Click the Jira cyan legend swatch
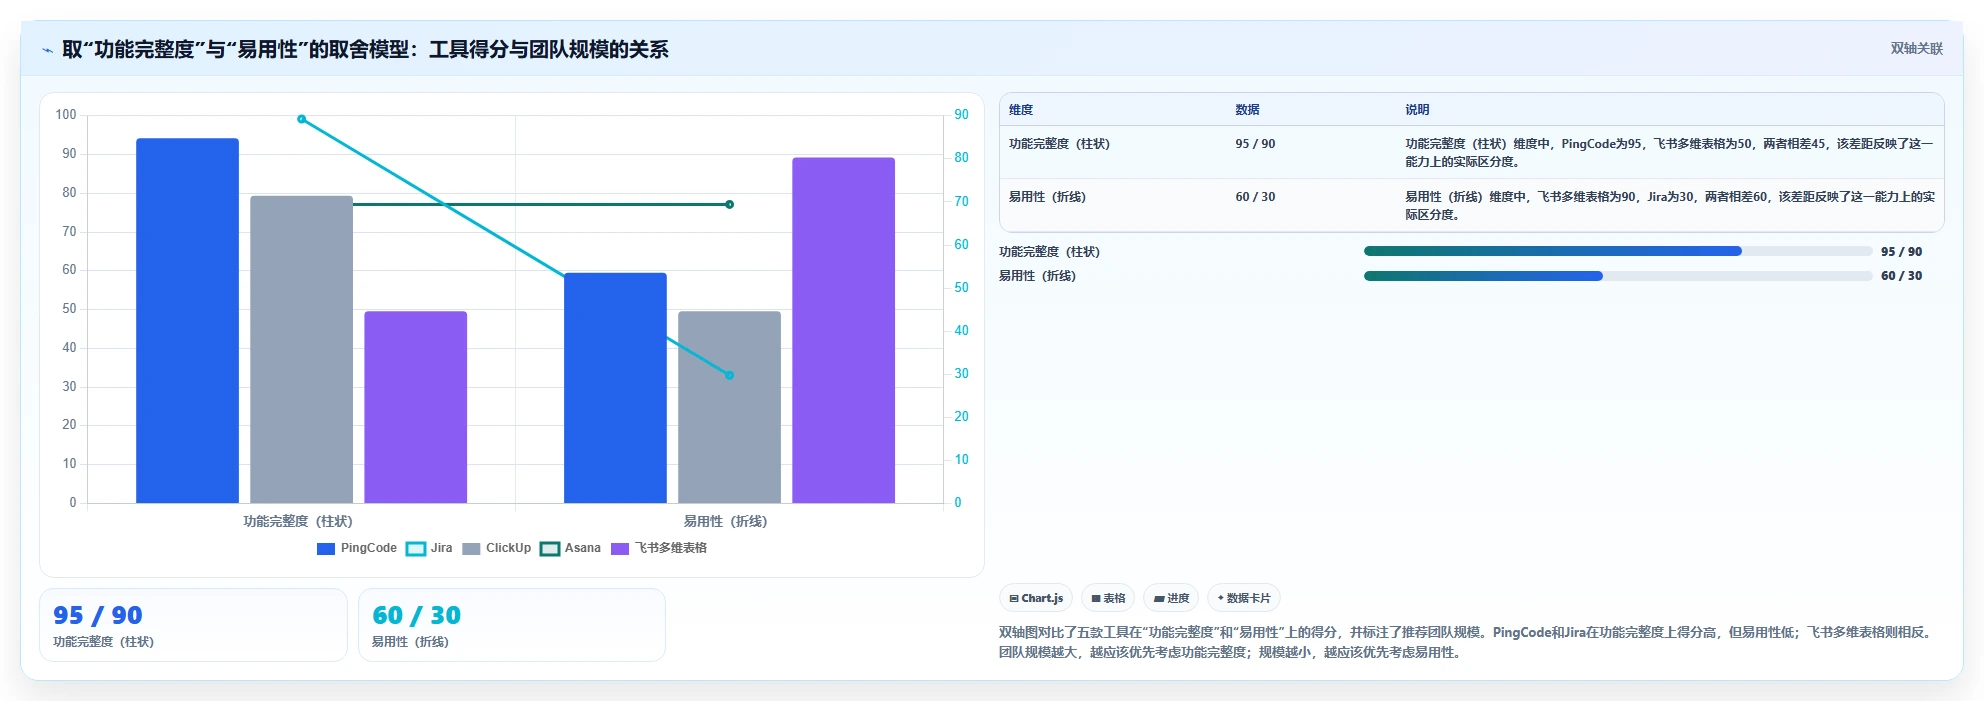This screenshot has height=701, width=1984. (x=416, y=549)
